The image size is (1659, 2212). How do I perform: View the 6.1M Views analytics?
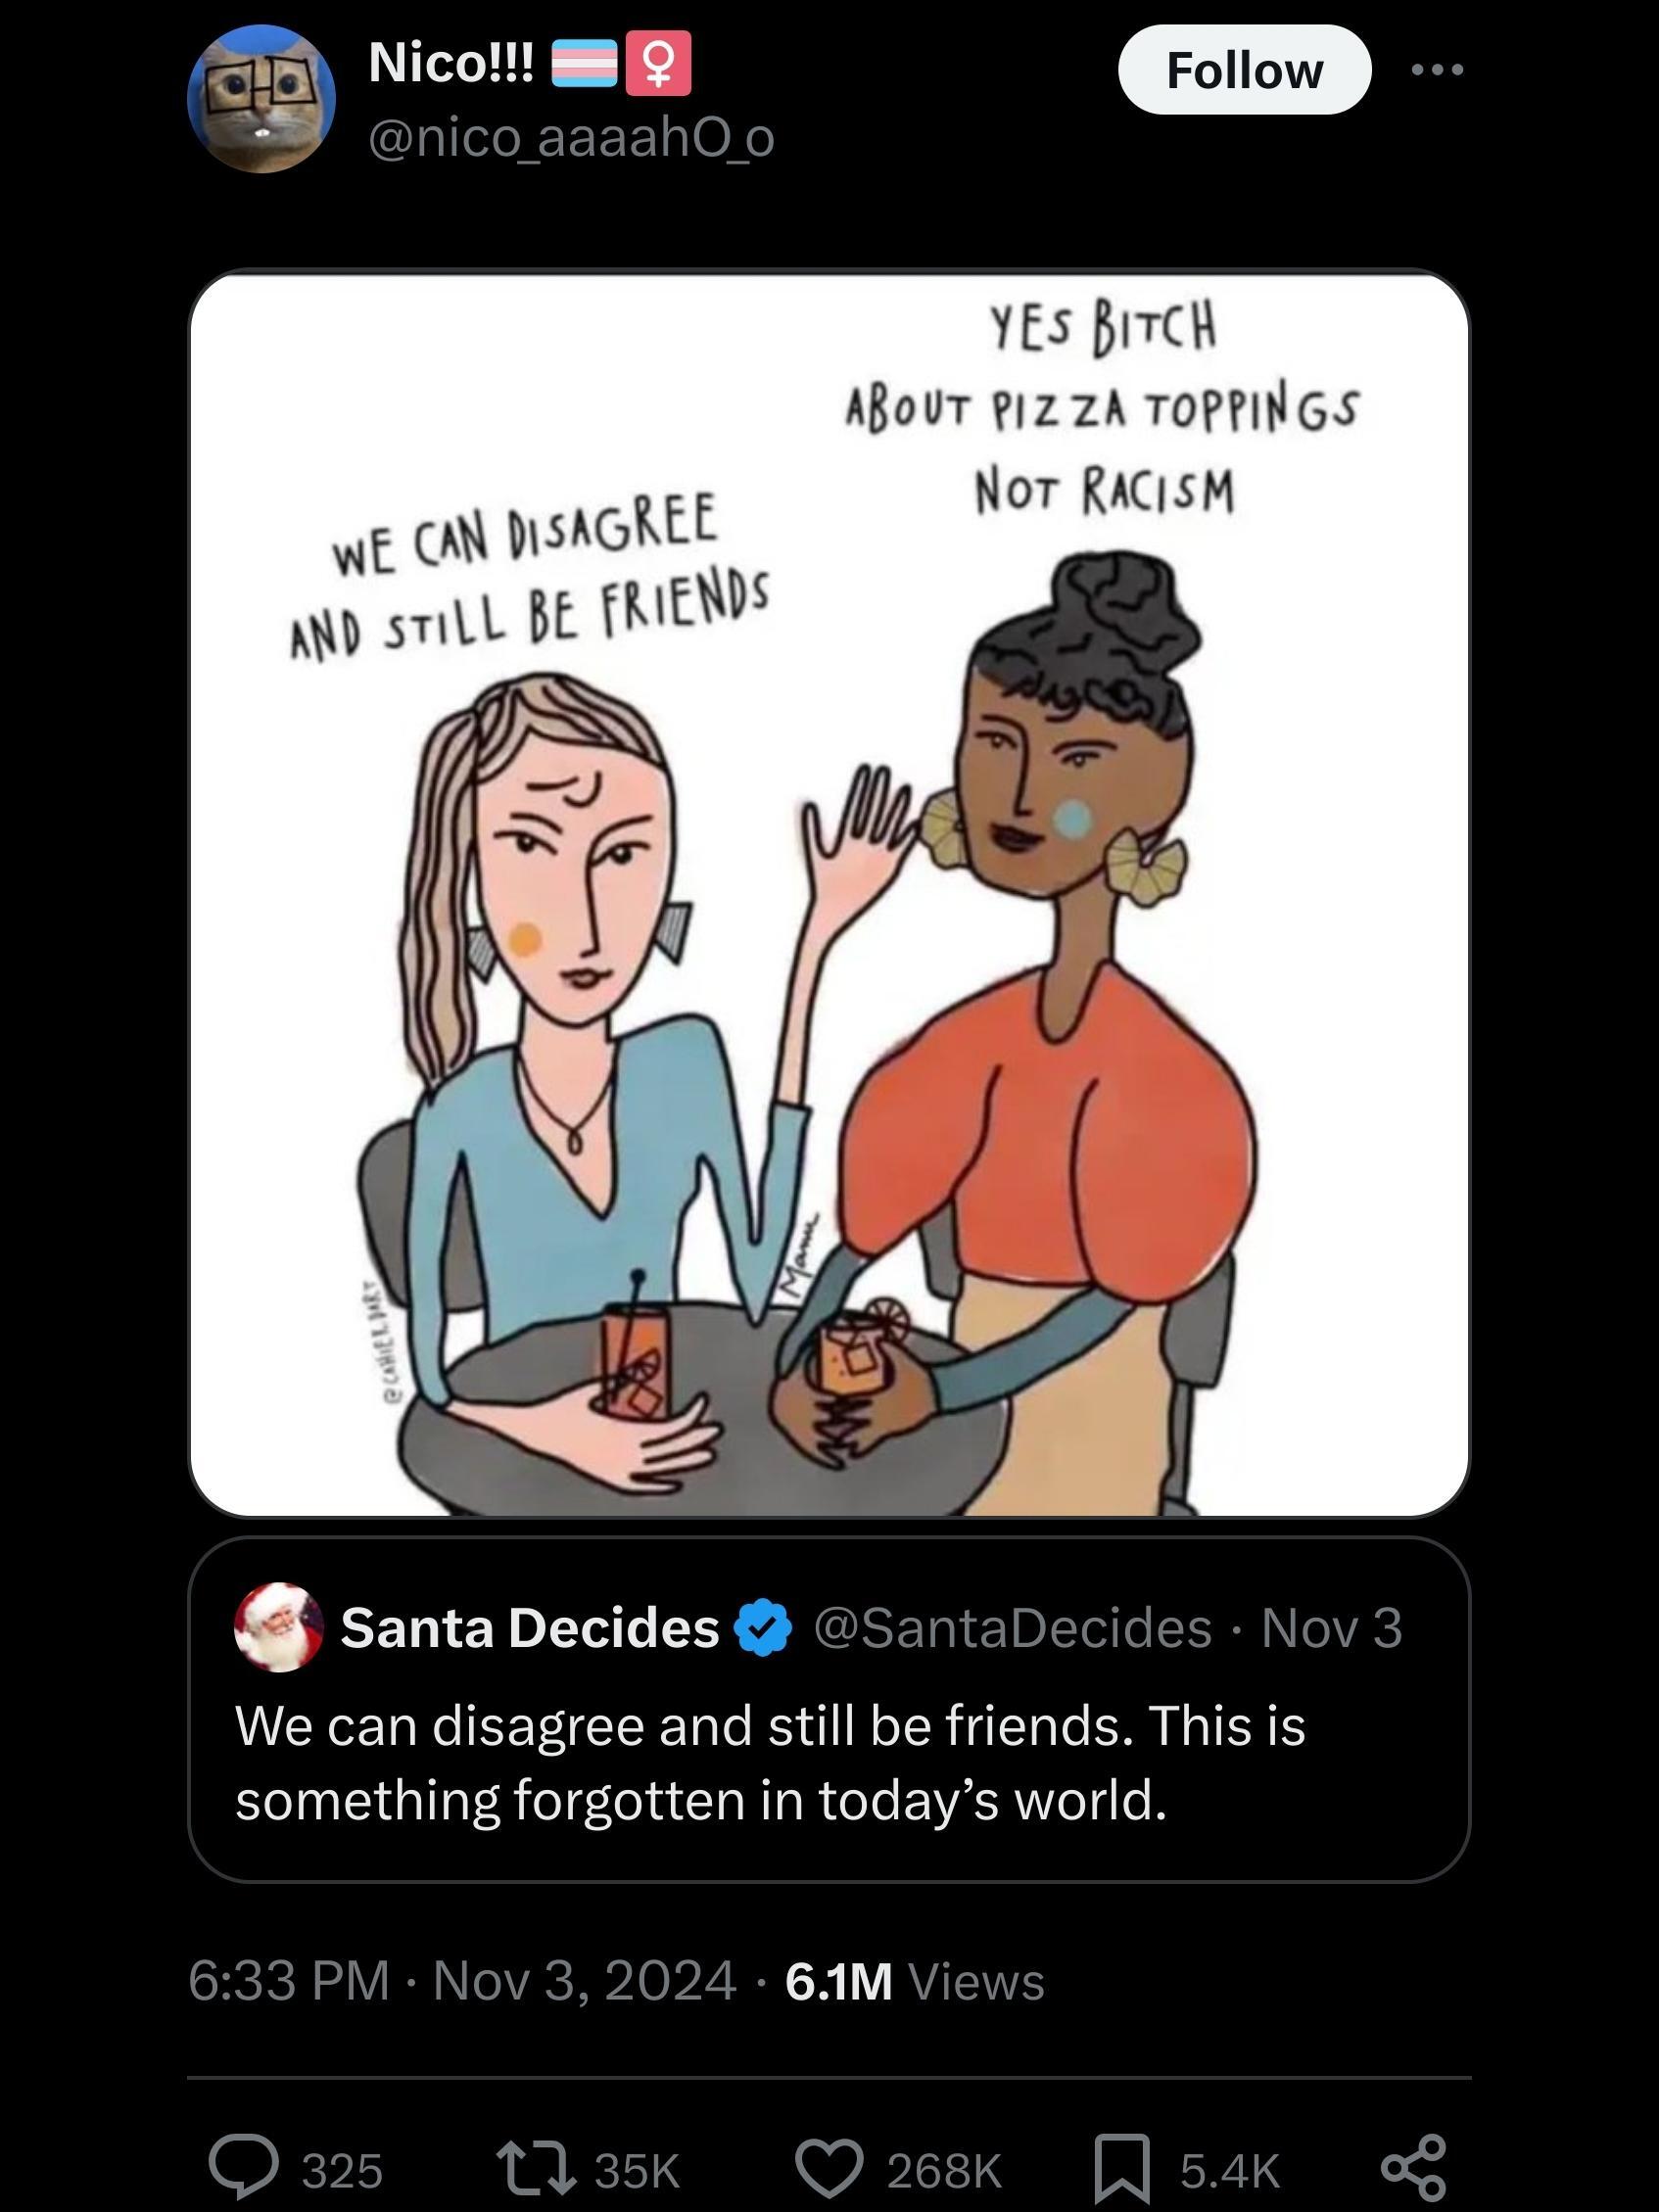coord(915,1981)
